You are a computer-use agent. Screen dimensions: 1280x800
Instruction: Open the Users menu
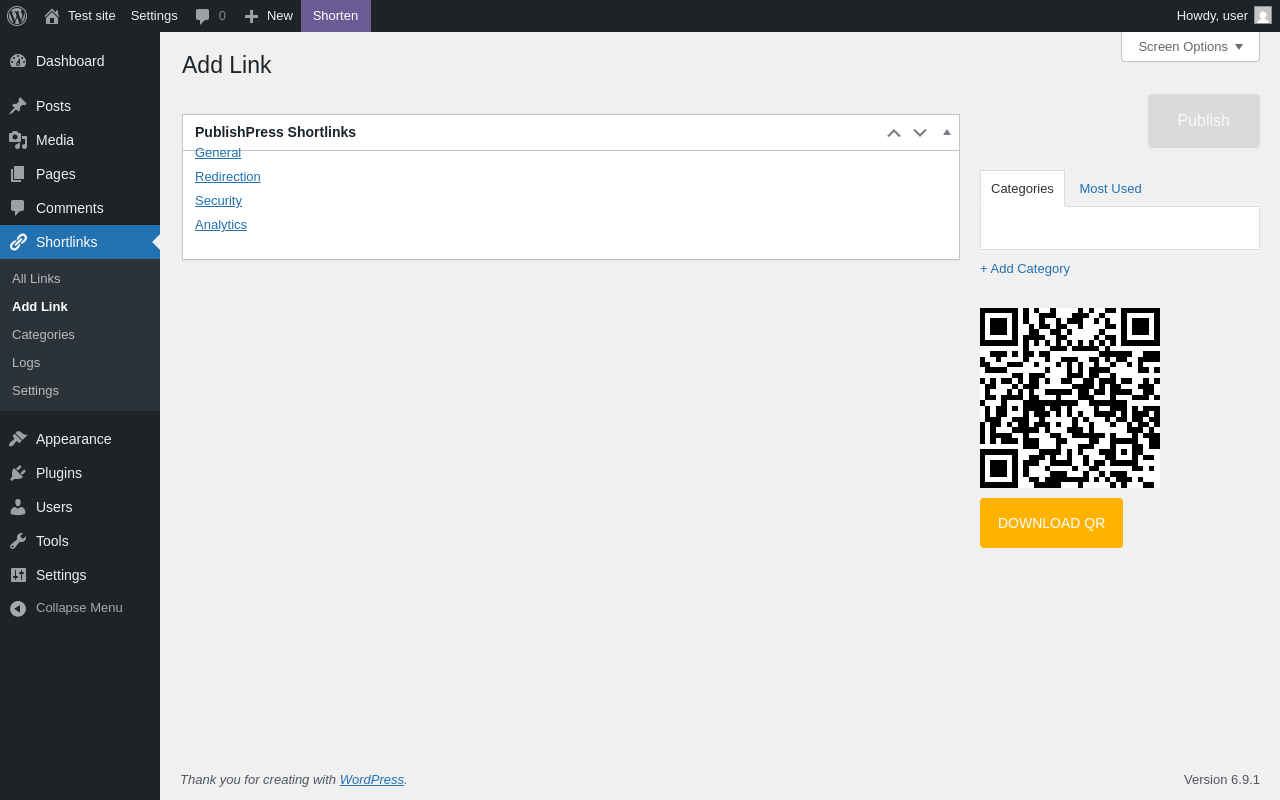coord(80,507)
